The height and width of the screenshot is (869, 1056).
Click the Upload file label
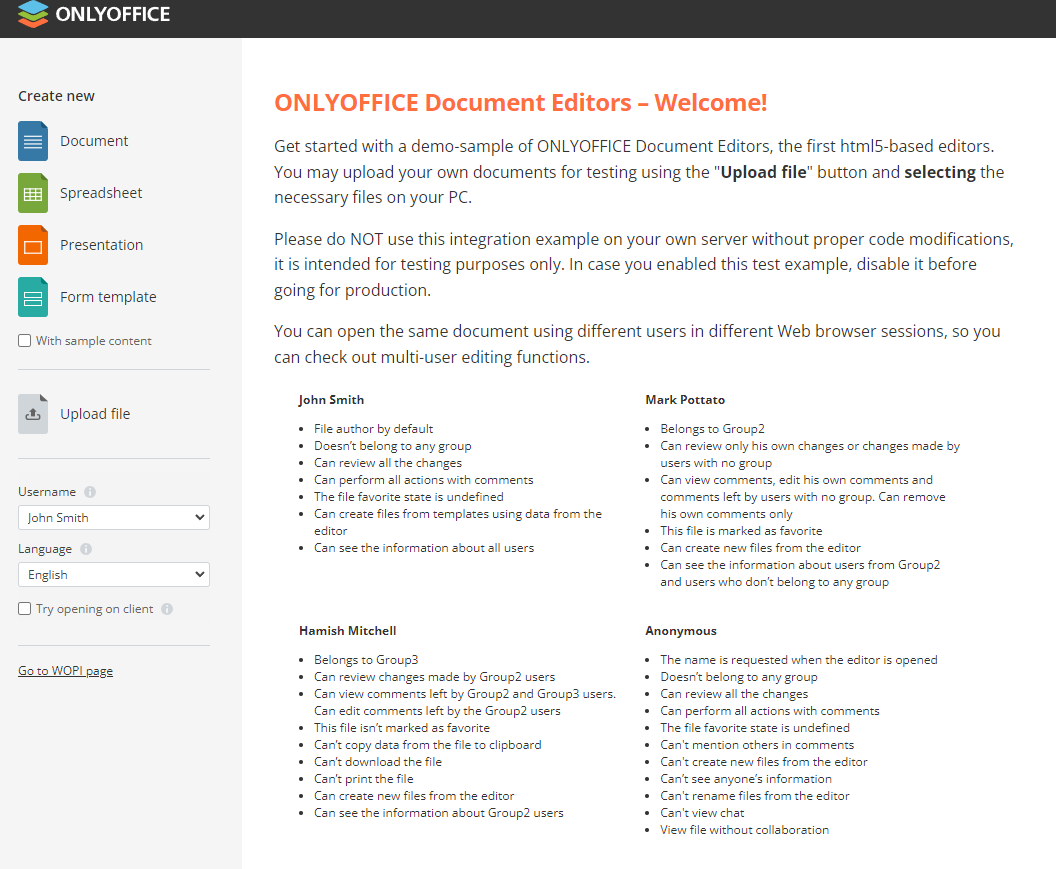click(x=95, y=414)
